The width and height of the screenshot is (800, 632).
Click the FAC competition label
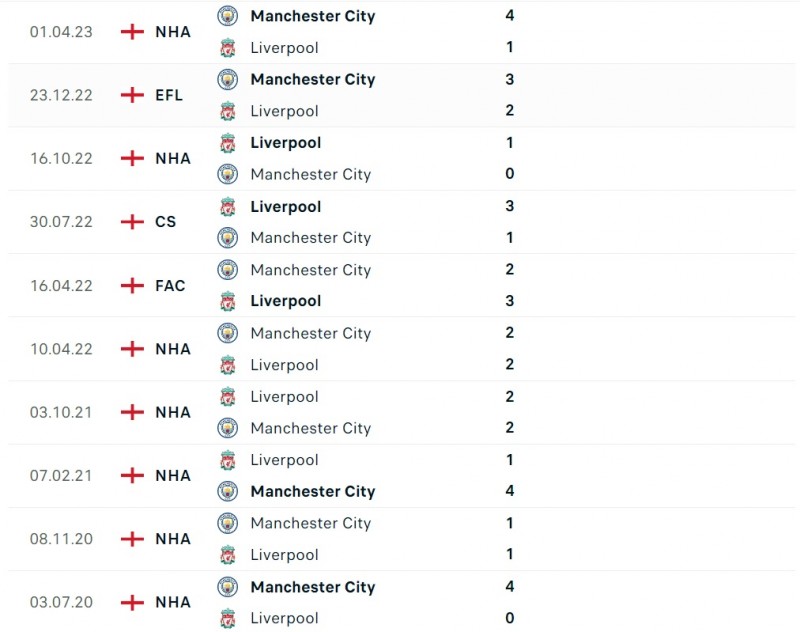click(x=170, y=285)
